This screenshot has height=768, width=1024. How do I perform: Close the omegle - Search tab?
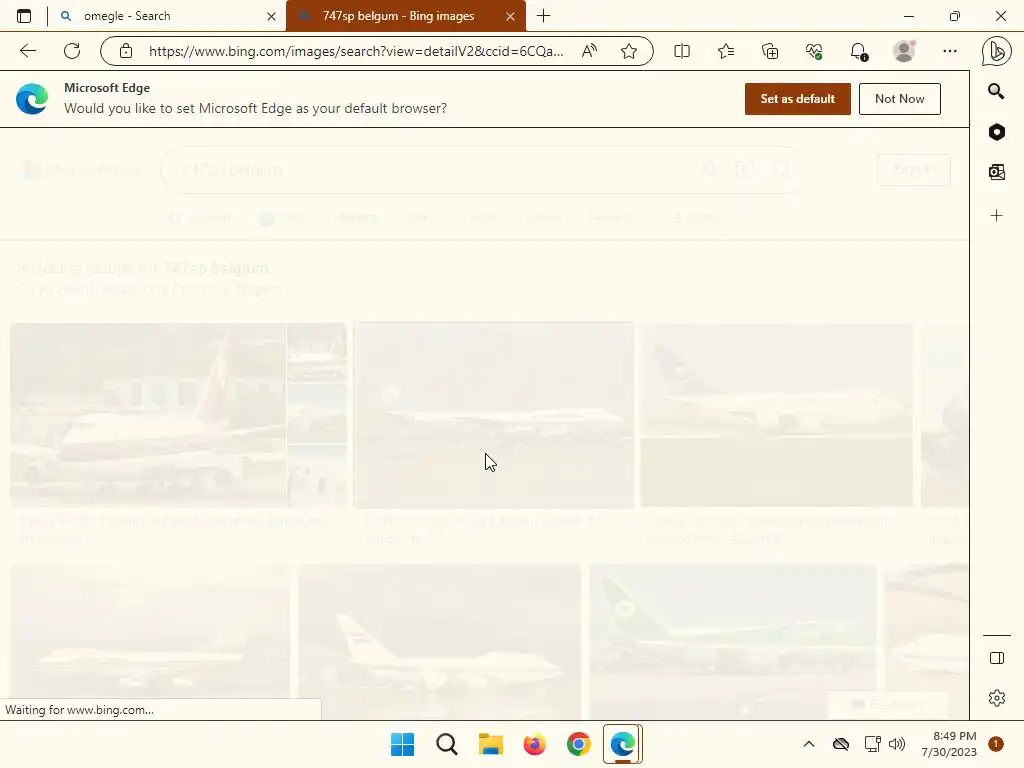click(272, 16)
